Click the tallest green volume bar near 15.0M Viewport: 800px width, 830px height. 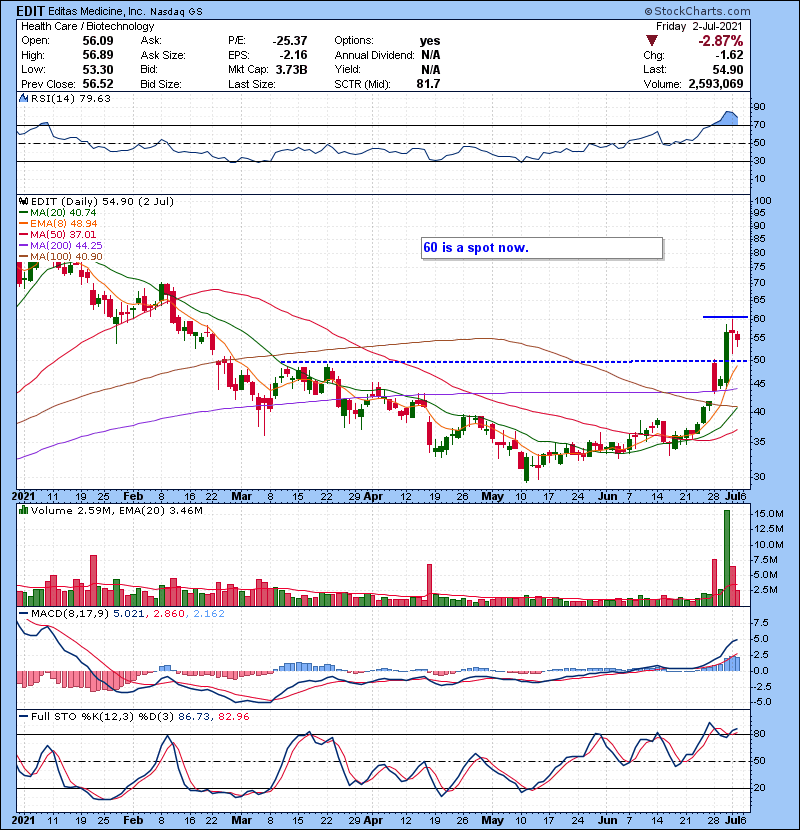[x=726, y=558]
